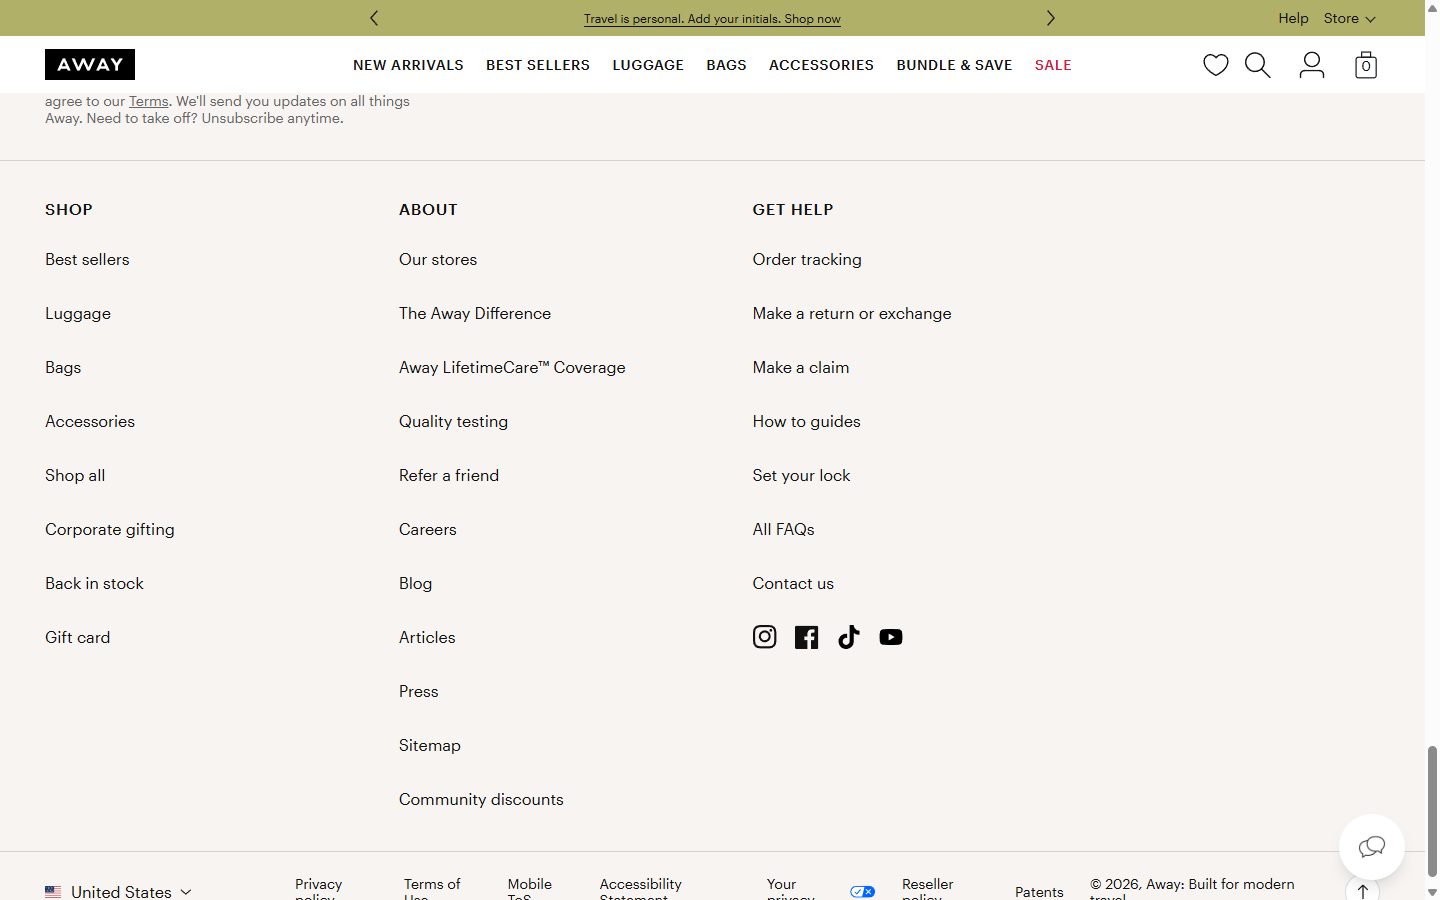Open Gift card link
Image resolution: width=1440 pixels, height=900 pixels.
[x=78, y=637]
